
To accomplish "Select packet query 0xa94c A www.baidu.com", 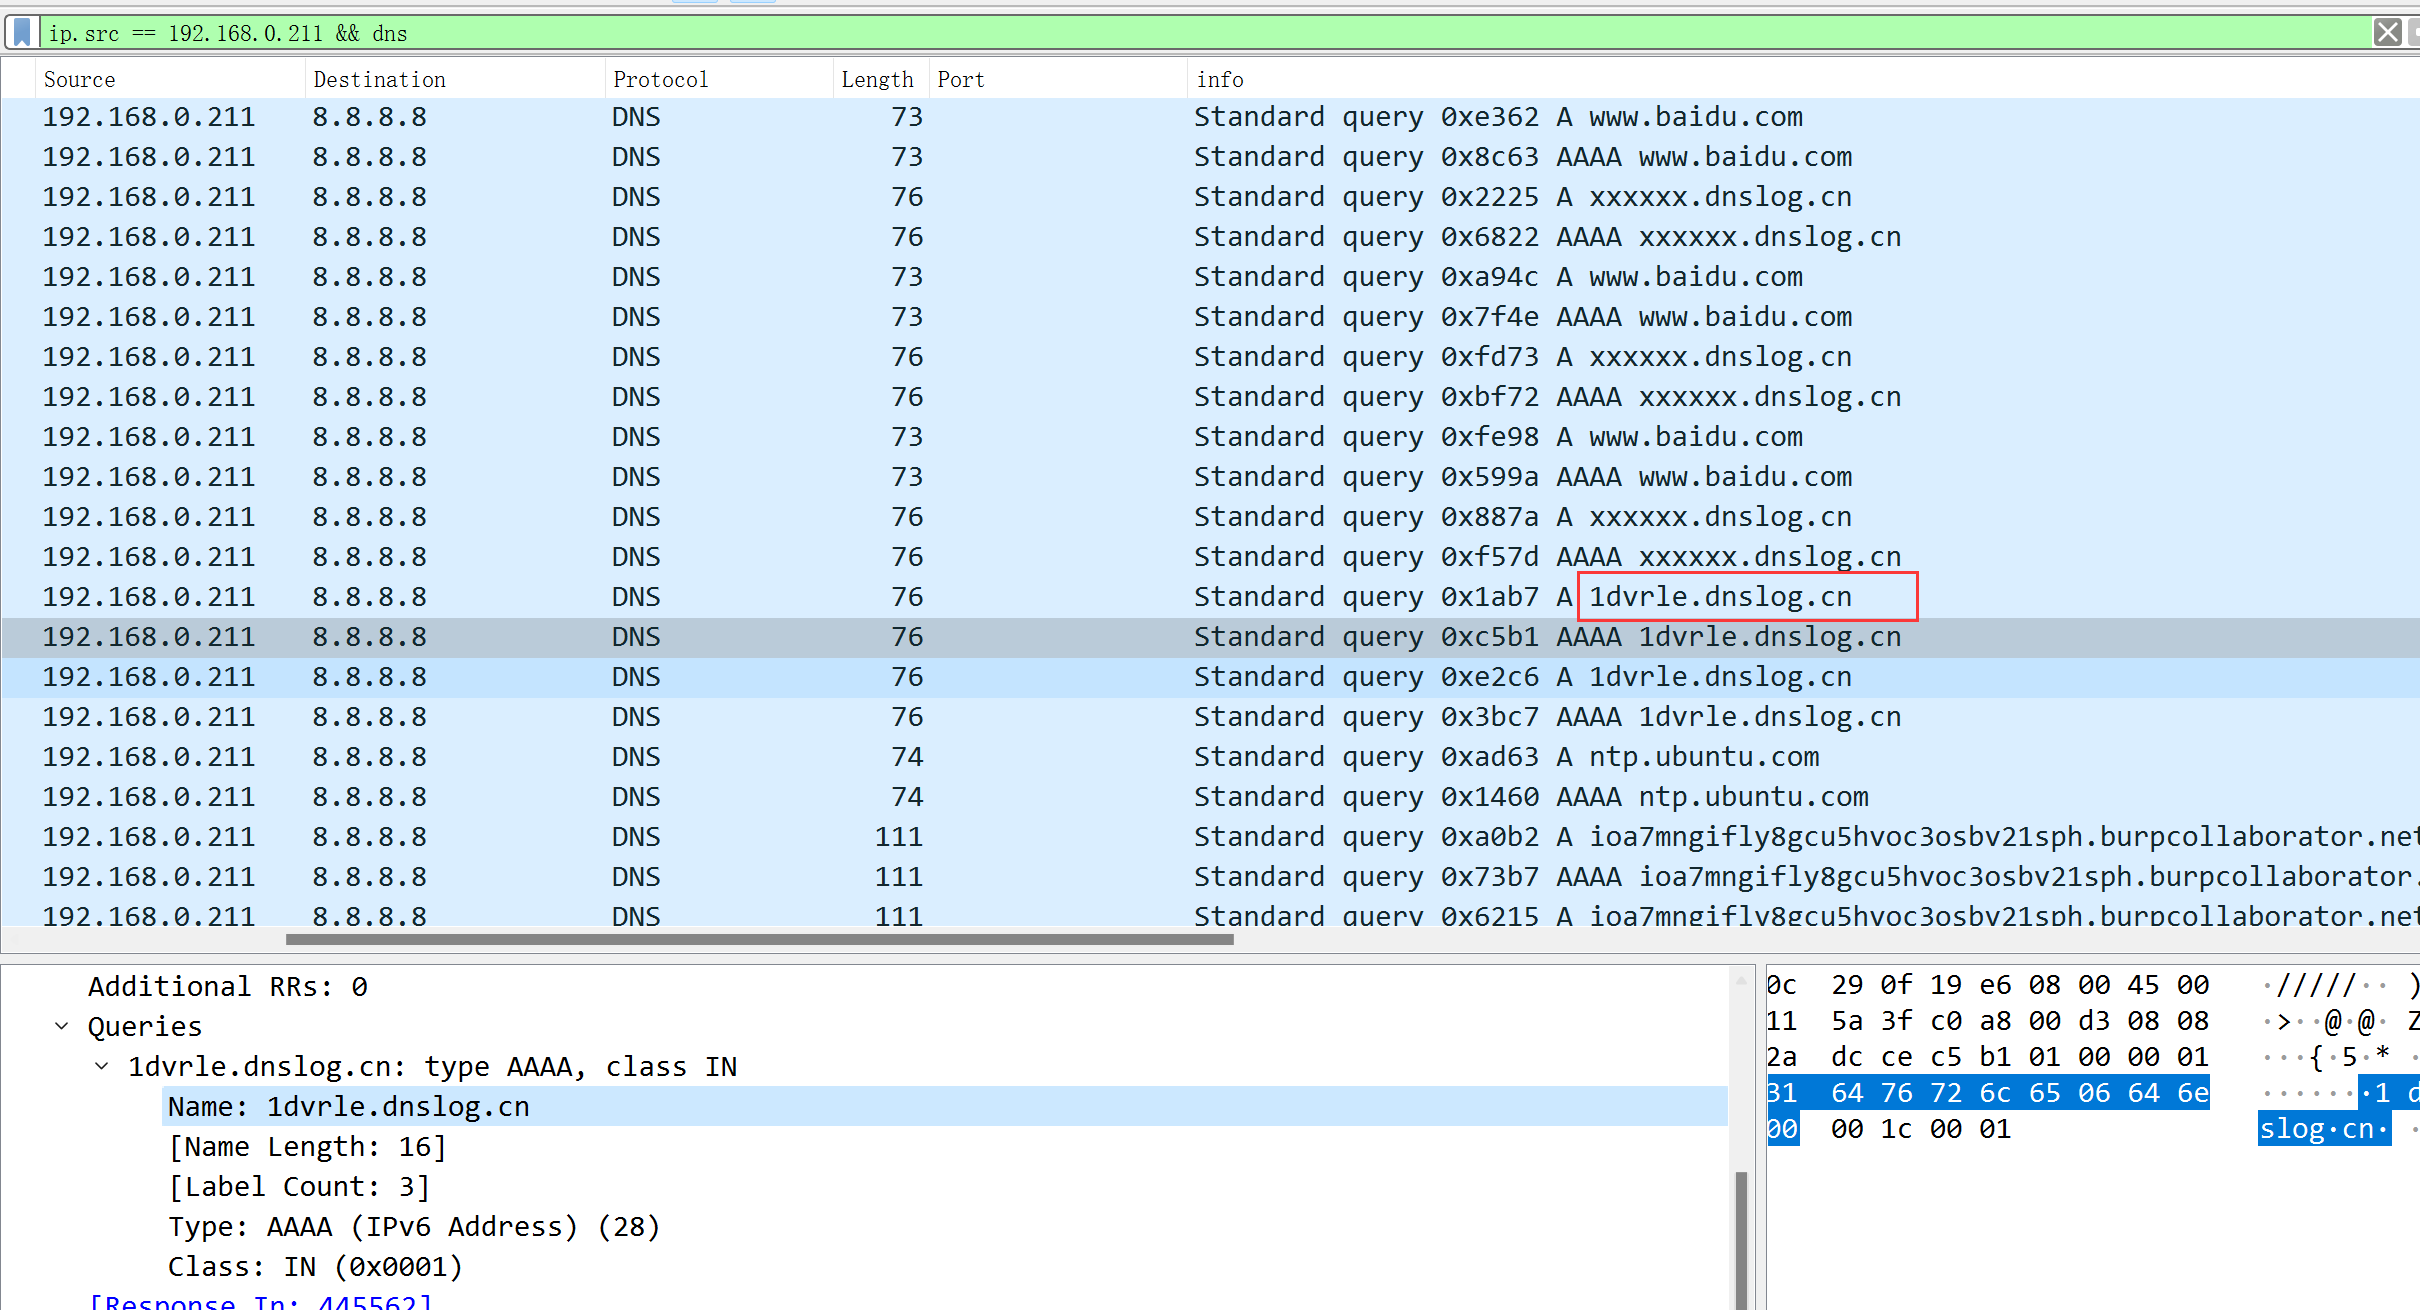I will pyautogui.click(x=1210, y=277).
